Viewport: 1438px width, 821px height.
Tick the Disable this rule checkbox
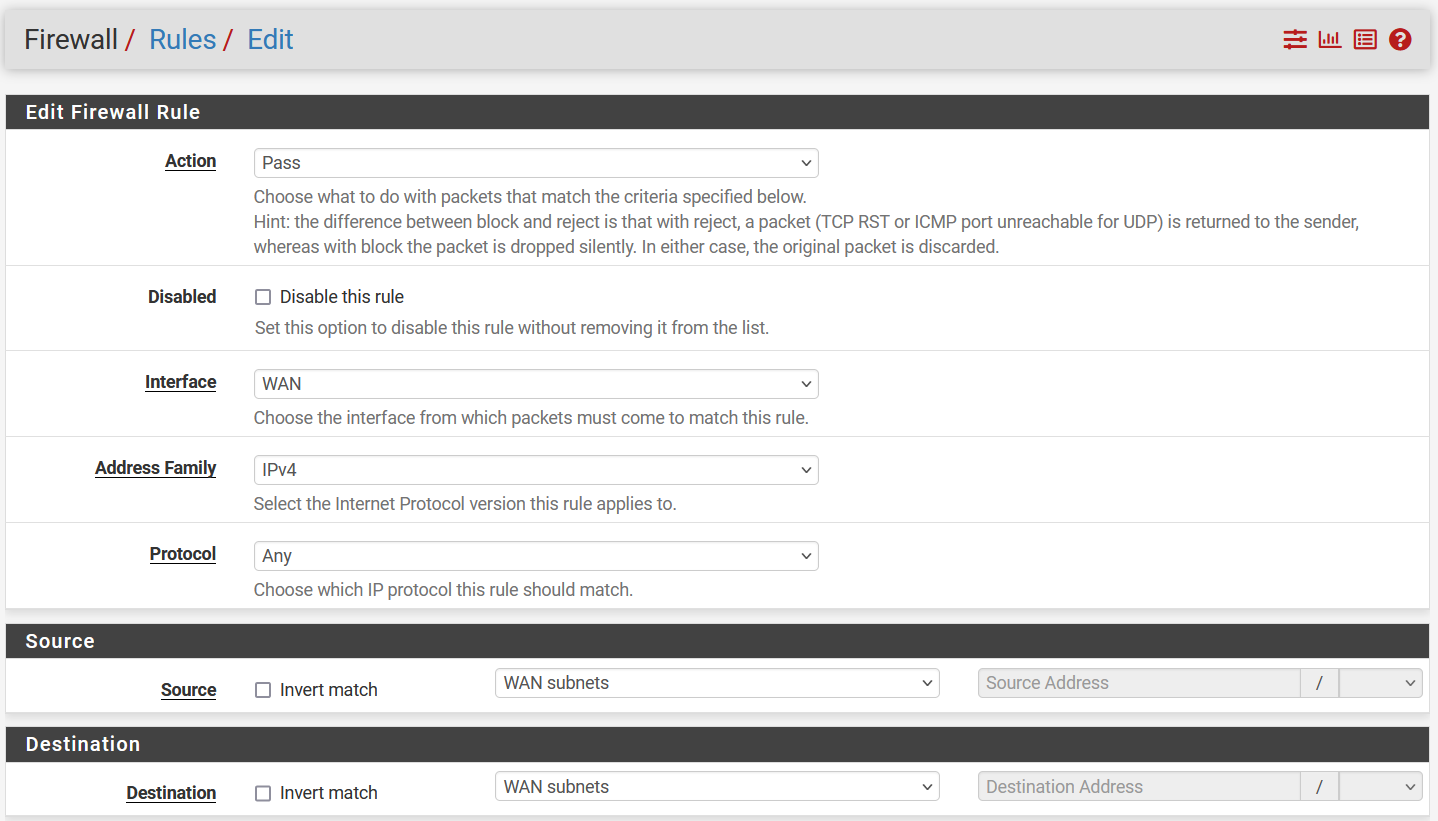click(x=263, y=297)
